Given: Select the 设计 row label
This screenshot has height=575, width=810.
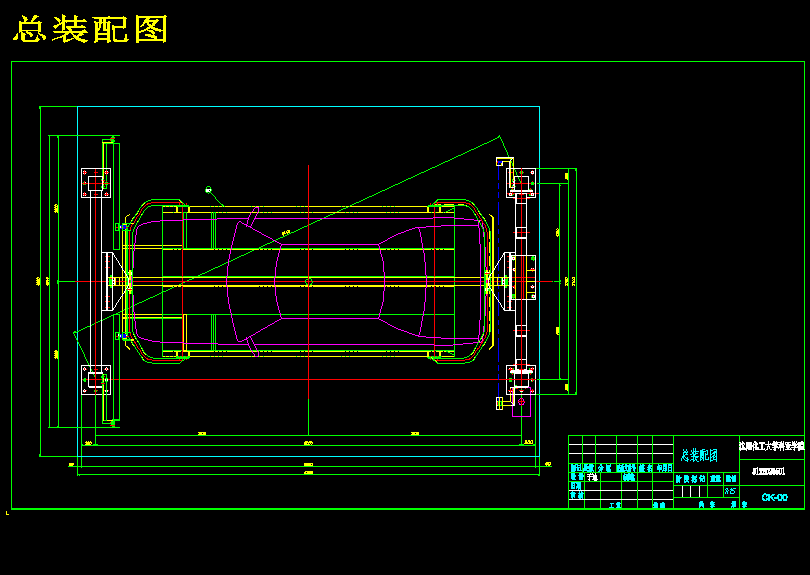Looking at the screenshot, I should [577, 477].
